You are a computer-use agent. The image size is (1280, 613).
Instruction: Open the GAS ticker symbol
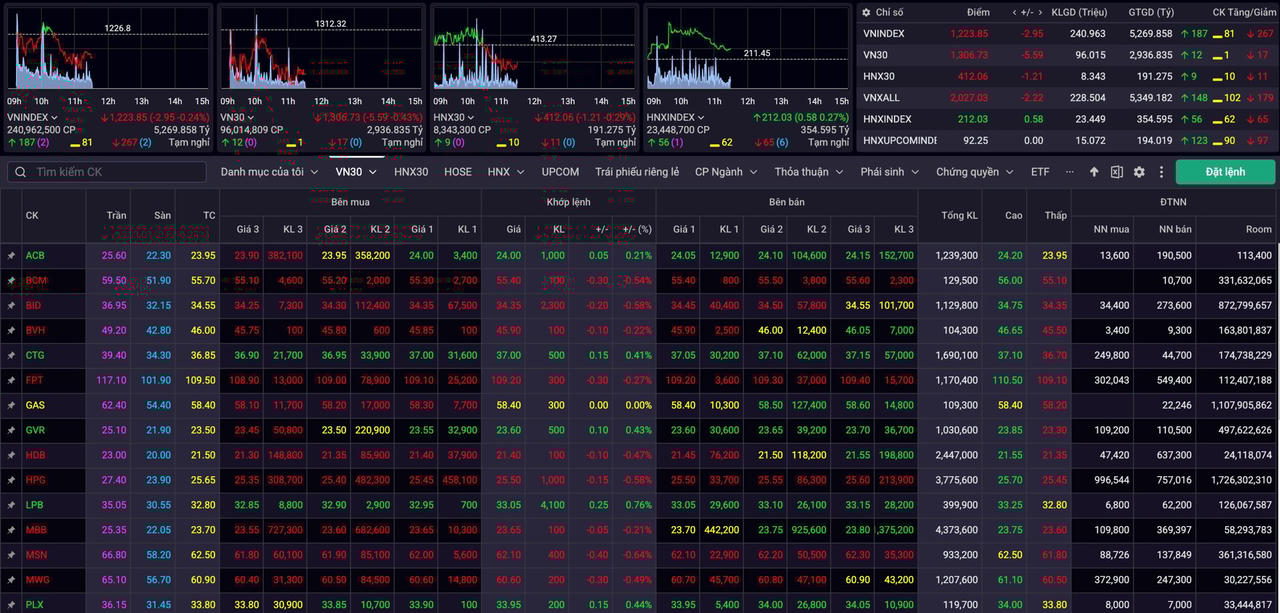pos(35,406)
